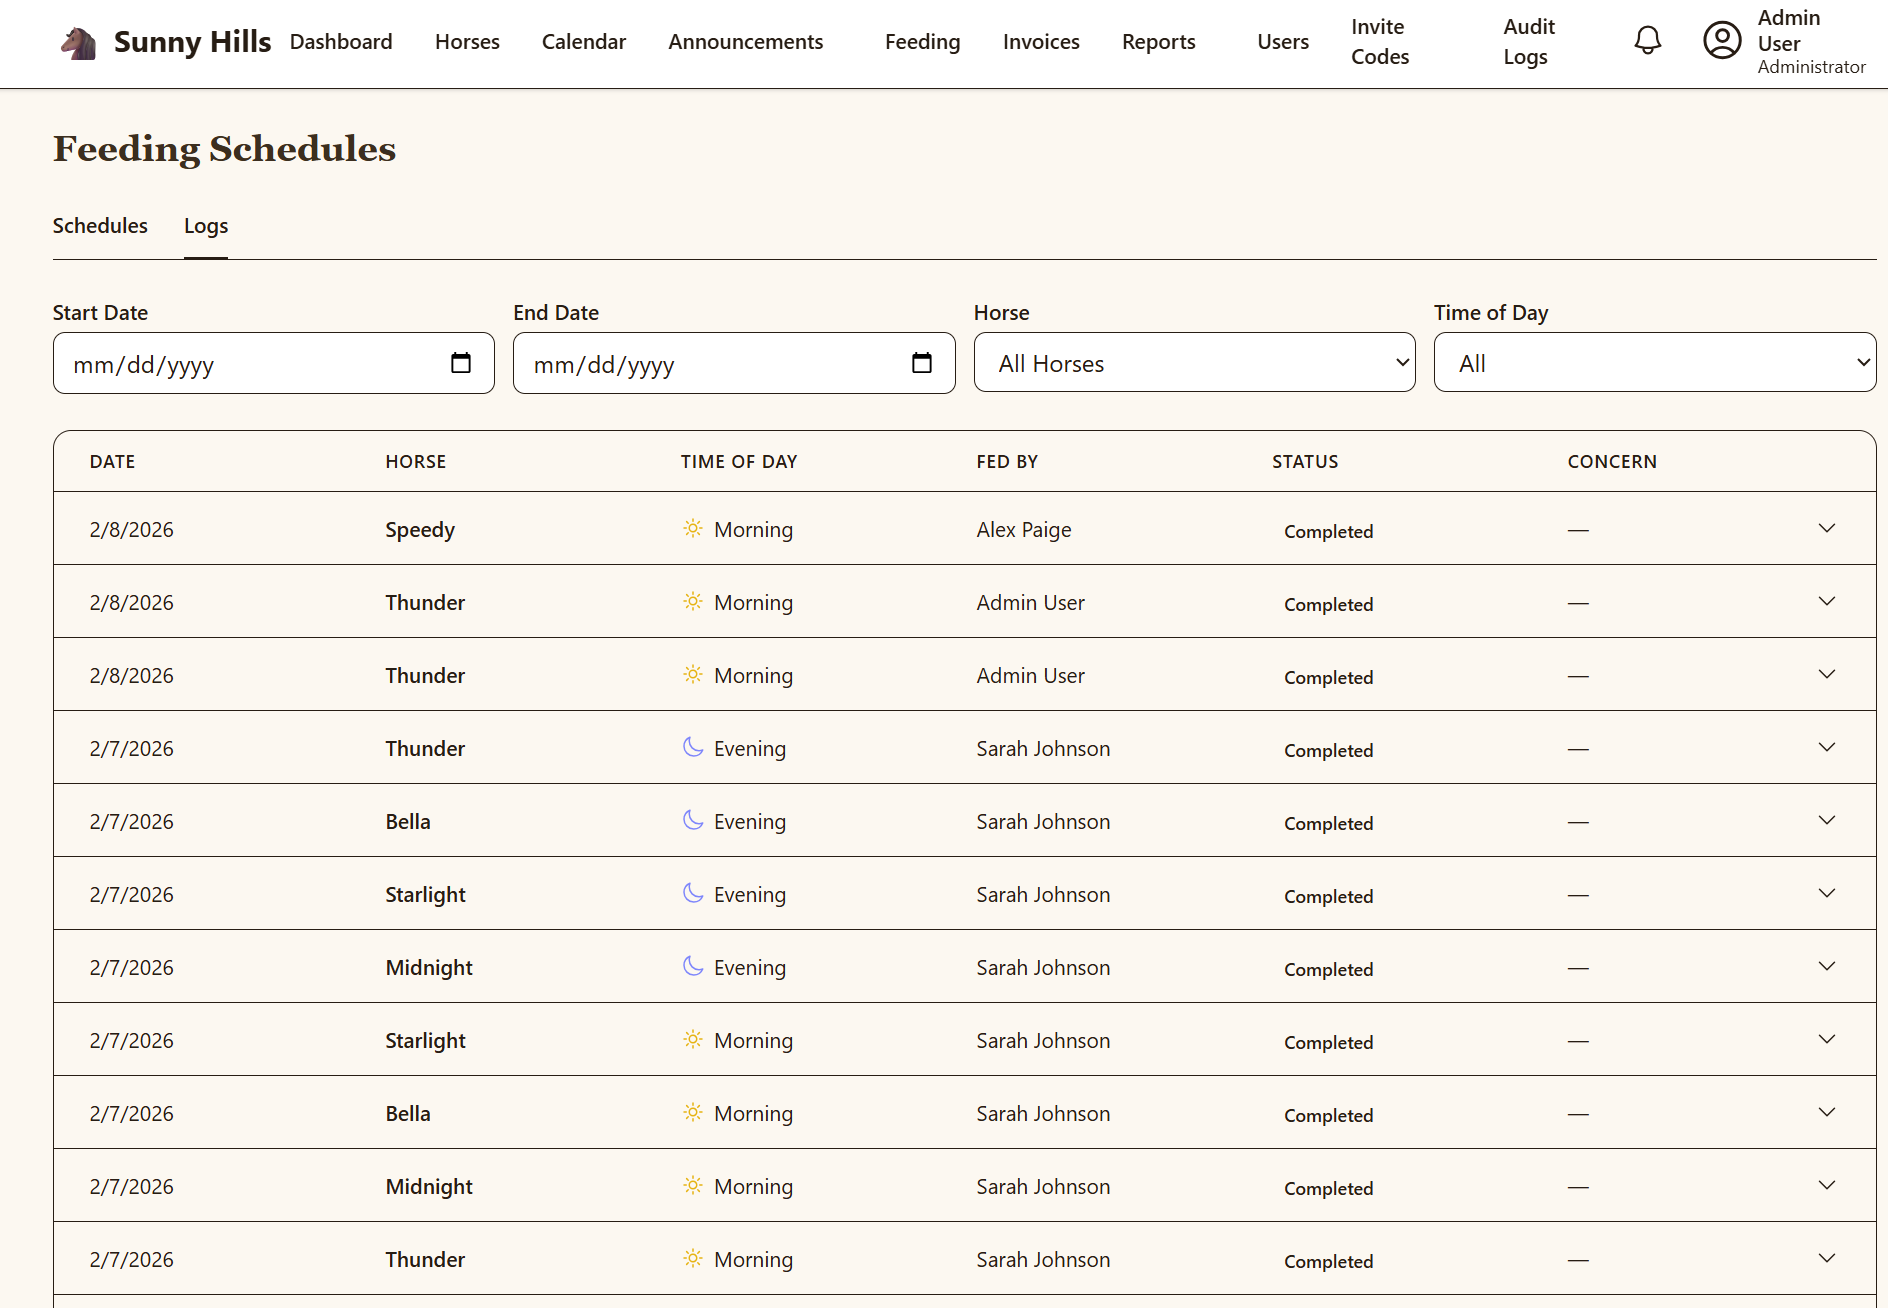
Task: Click the End Date input field
Action: (x=734, y=363)
